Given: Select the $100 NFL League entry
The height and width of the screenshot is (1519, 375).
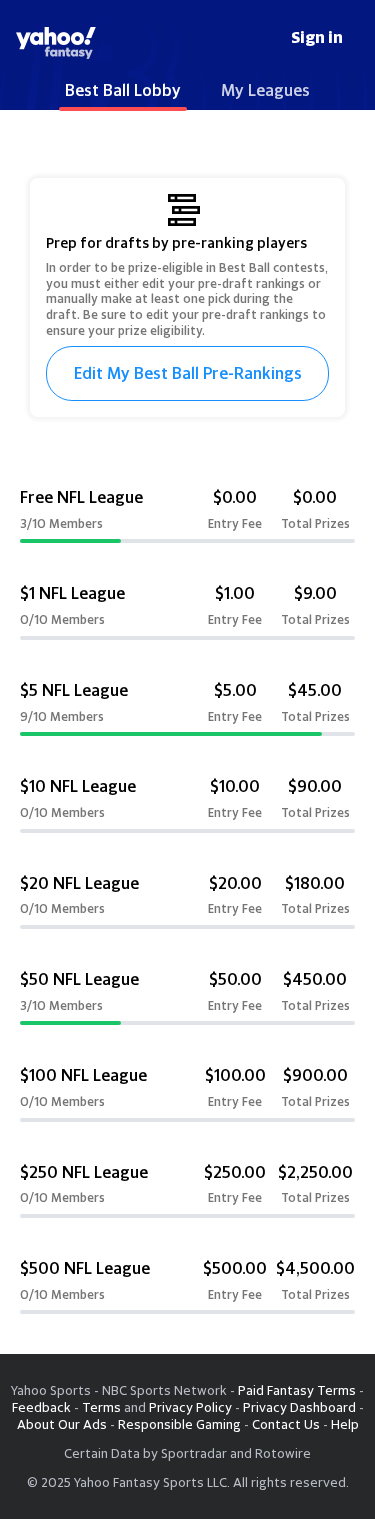Looking at the screenshot, I should [x=187, y=1092].
